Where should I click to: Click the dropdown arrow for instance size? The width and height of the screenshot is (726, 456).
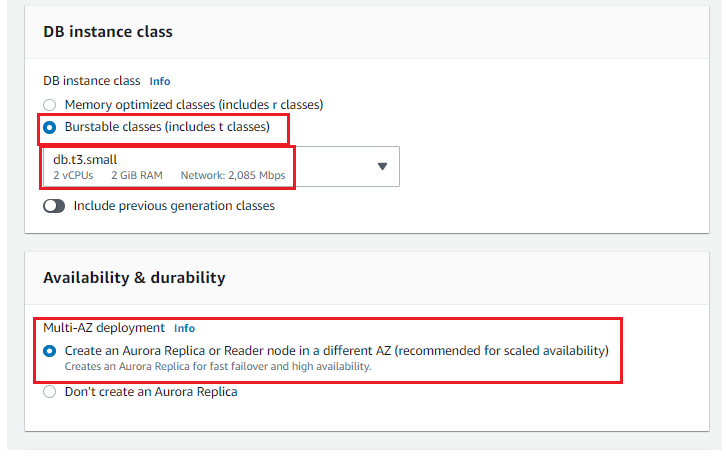point(382,166)
